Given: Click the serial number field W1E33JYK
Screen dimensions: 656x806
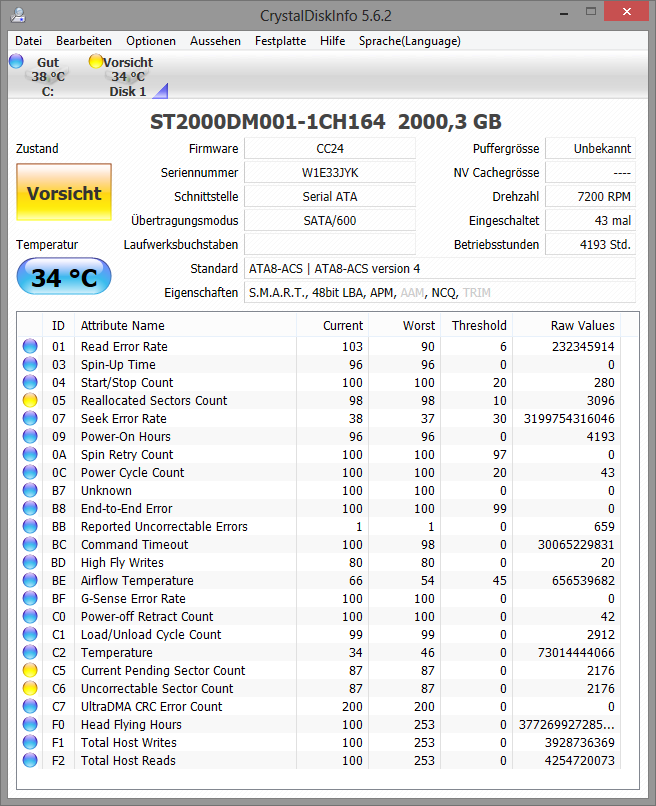Looking at the screenshot, I should click(x=330, y=173).
